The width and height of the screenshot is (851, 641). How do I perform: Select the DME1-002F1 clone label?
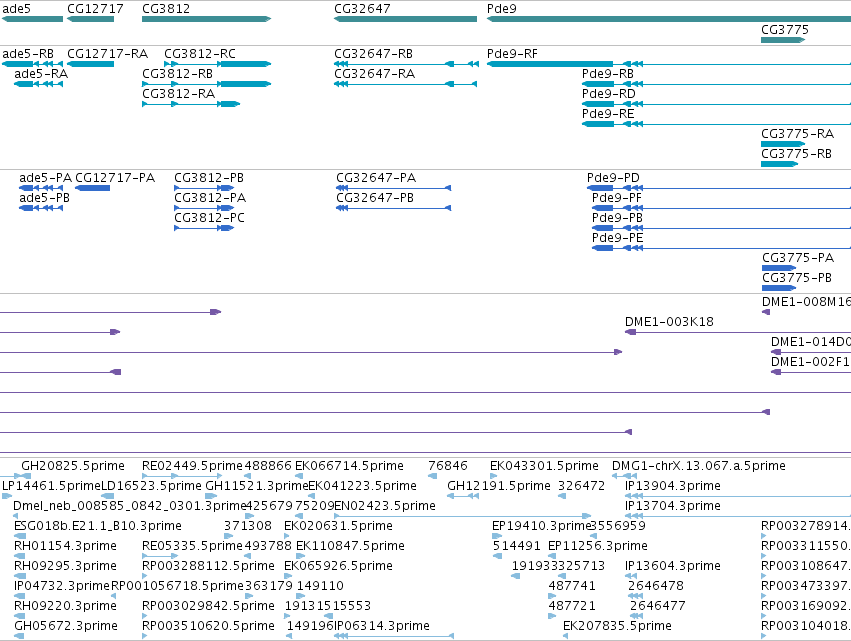click(x=811, y=362)
